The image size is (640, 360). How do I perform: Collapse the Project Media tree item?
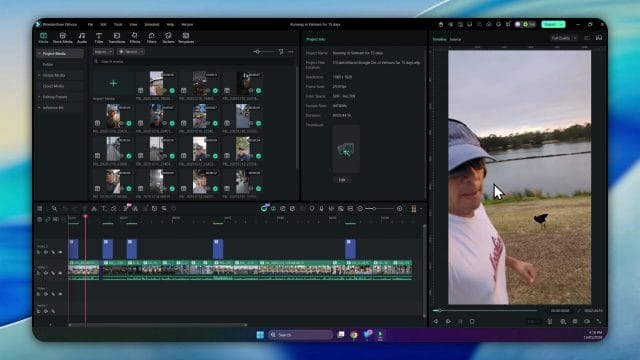pos(40,53)
